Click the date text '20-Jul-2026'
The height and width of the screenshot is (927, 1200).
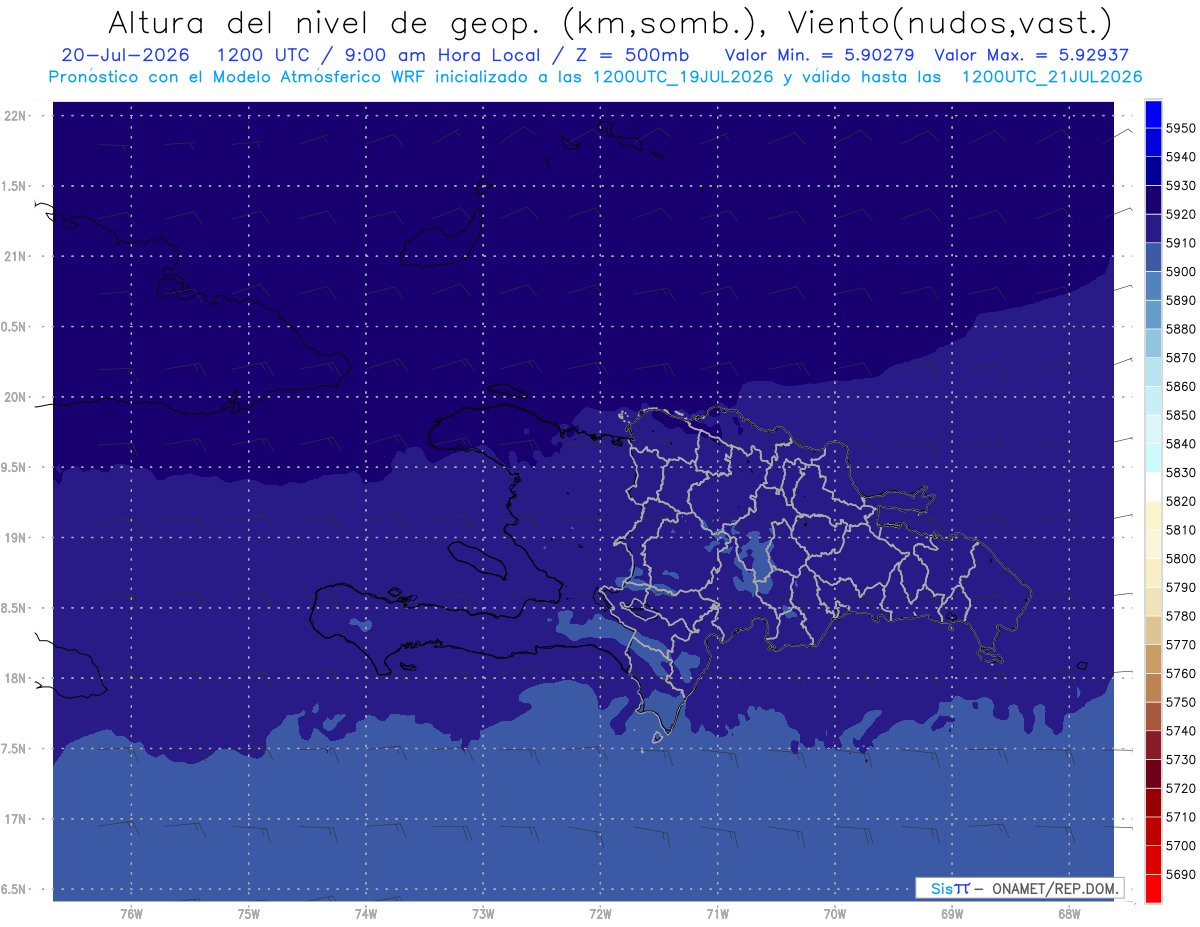(x=125, y=55)
